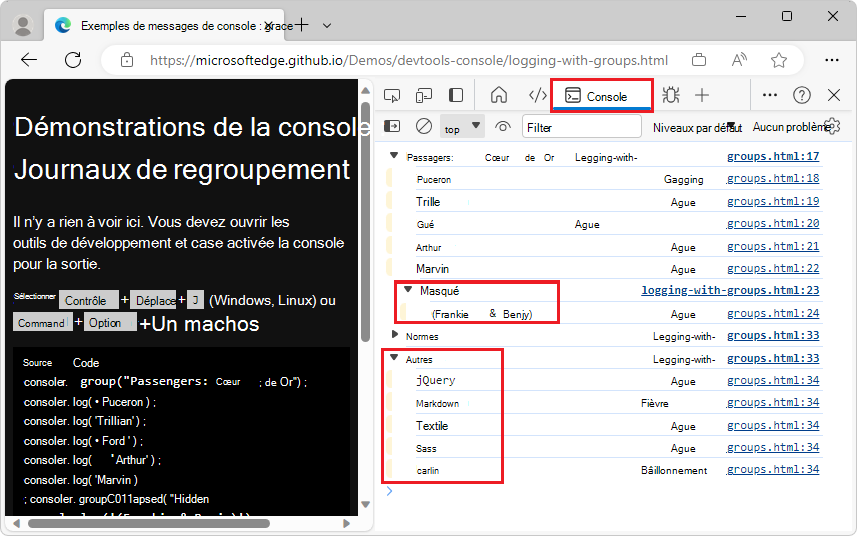Select the Marvin log entry
This screenshot has height=536, width=857.
point(432,269)
